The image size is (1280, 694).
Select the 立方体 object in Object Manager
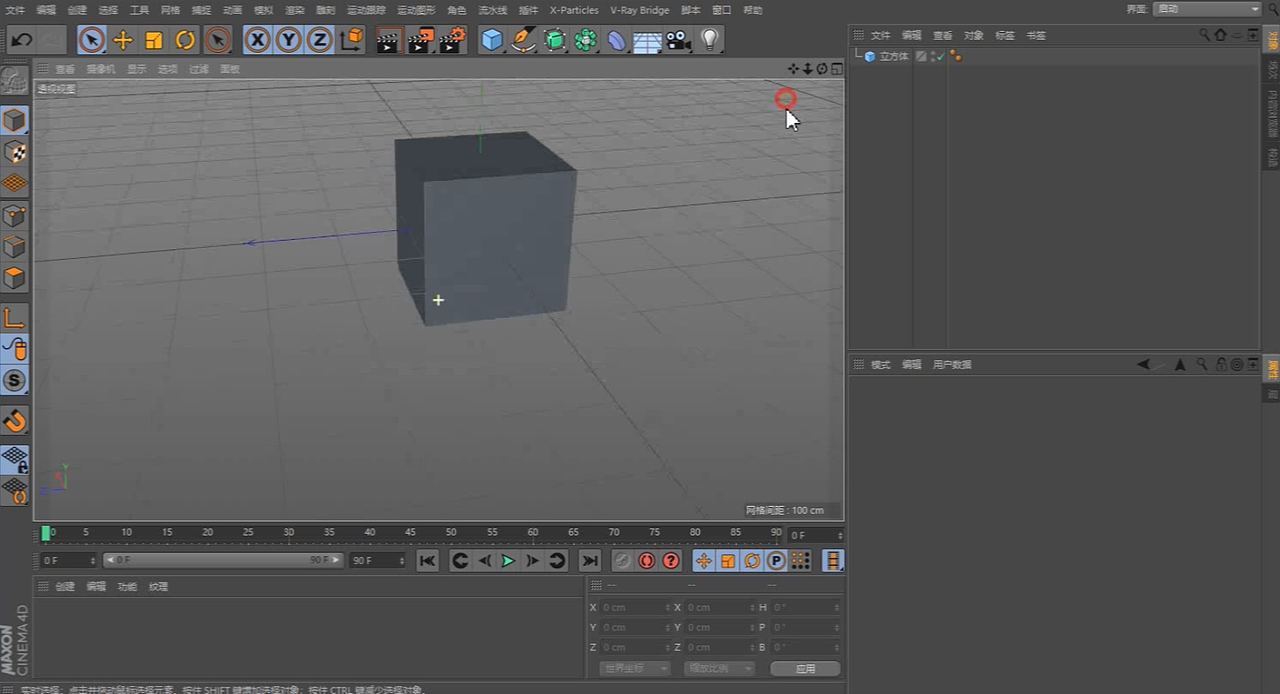tap(894, 57)
